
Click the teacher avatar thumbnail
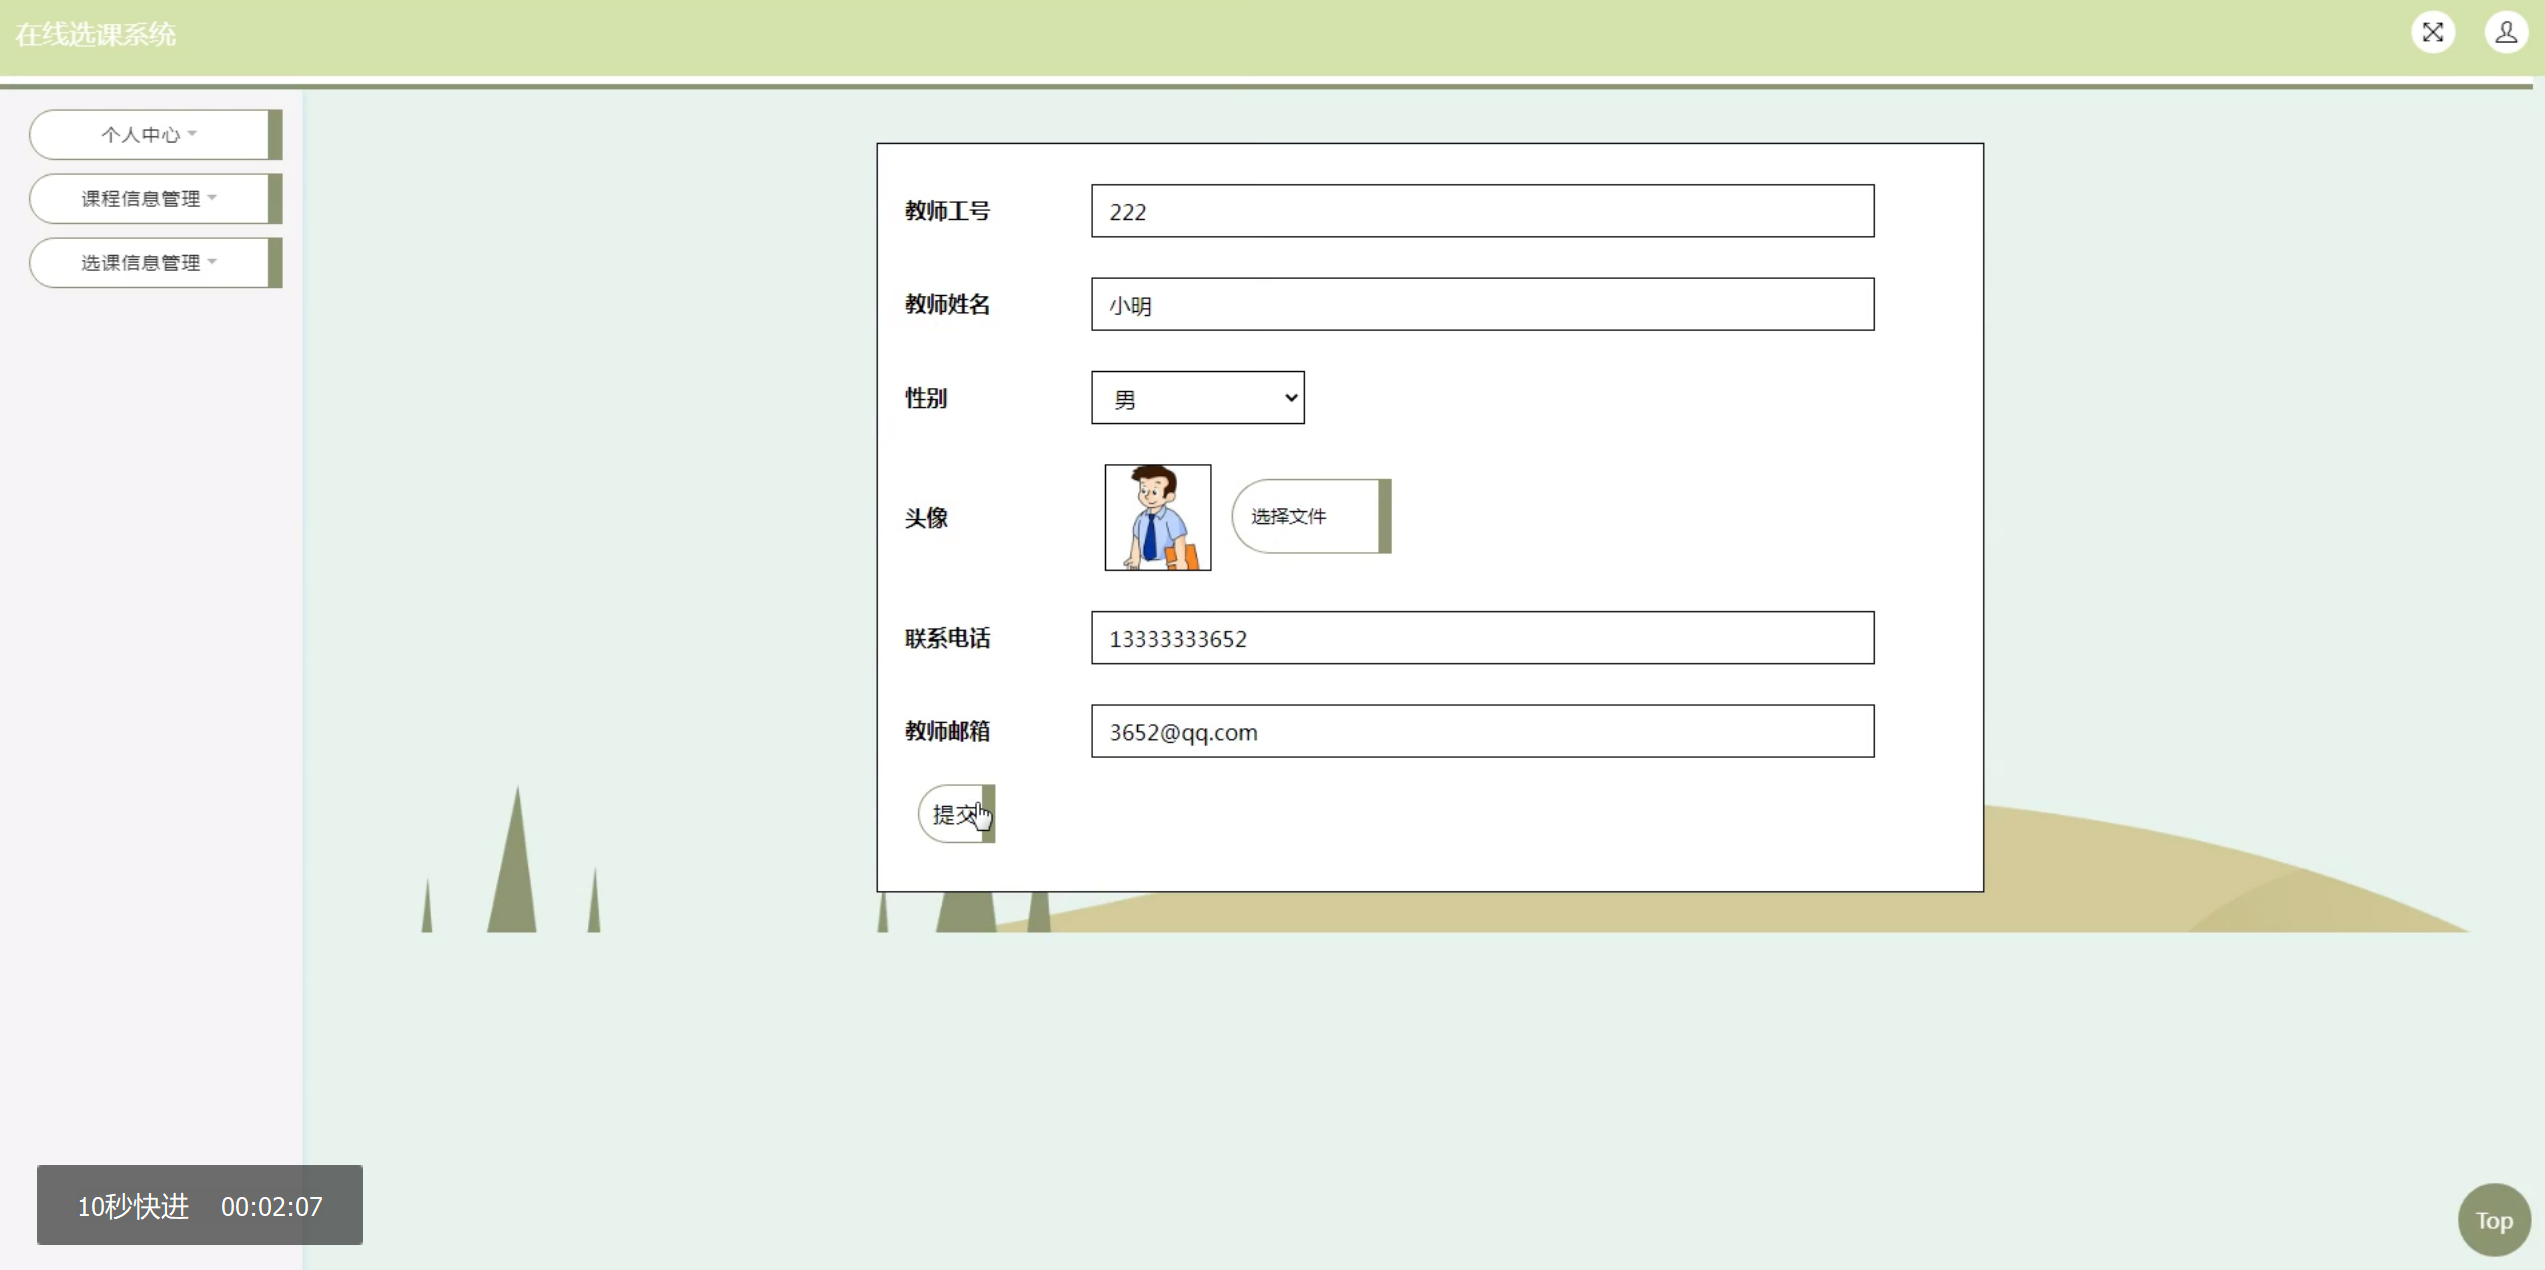pos(1157,517)
